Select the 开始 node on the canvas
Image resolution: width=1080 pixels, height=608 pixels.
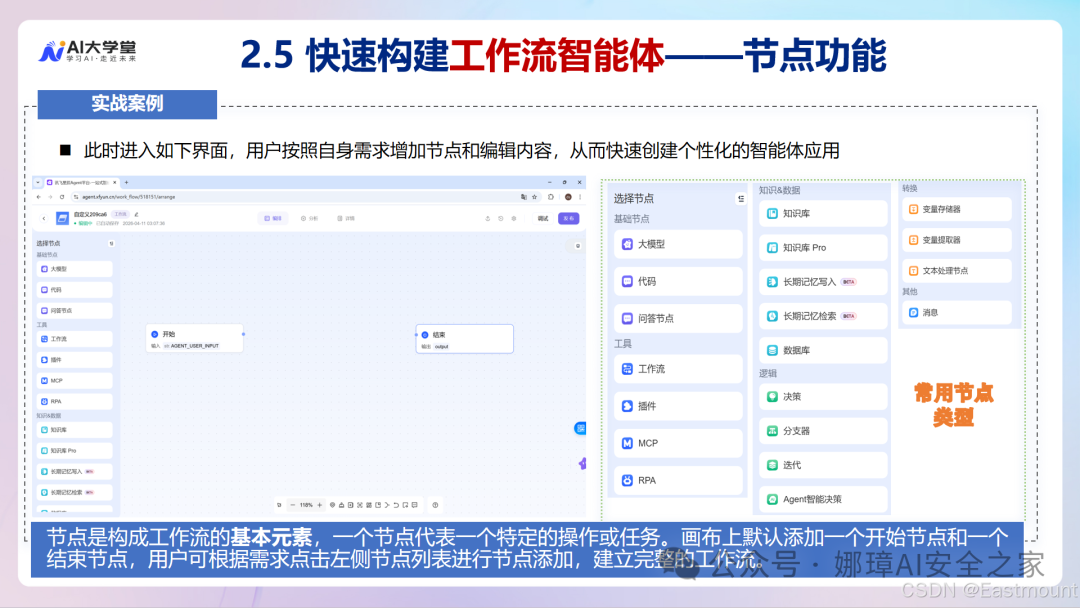[195, 339]
